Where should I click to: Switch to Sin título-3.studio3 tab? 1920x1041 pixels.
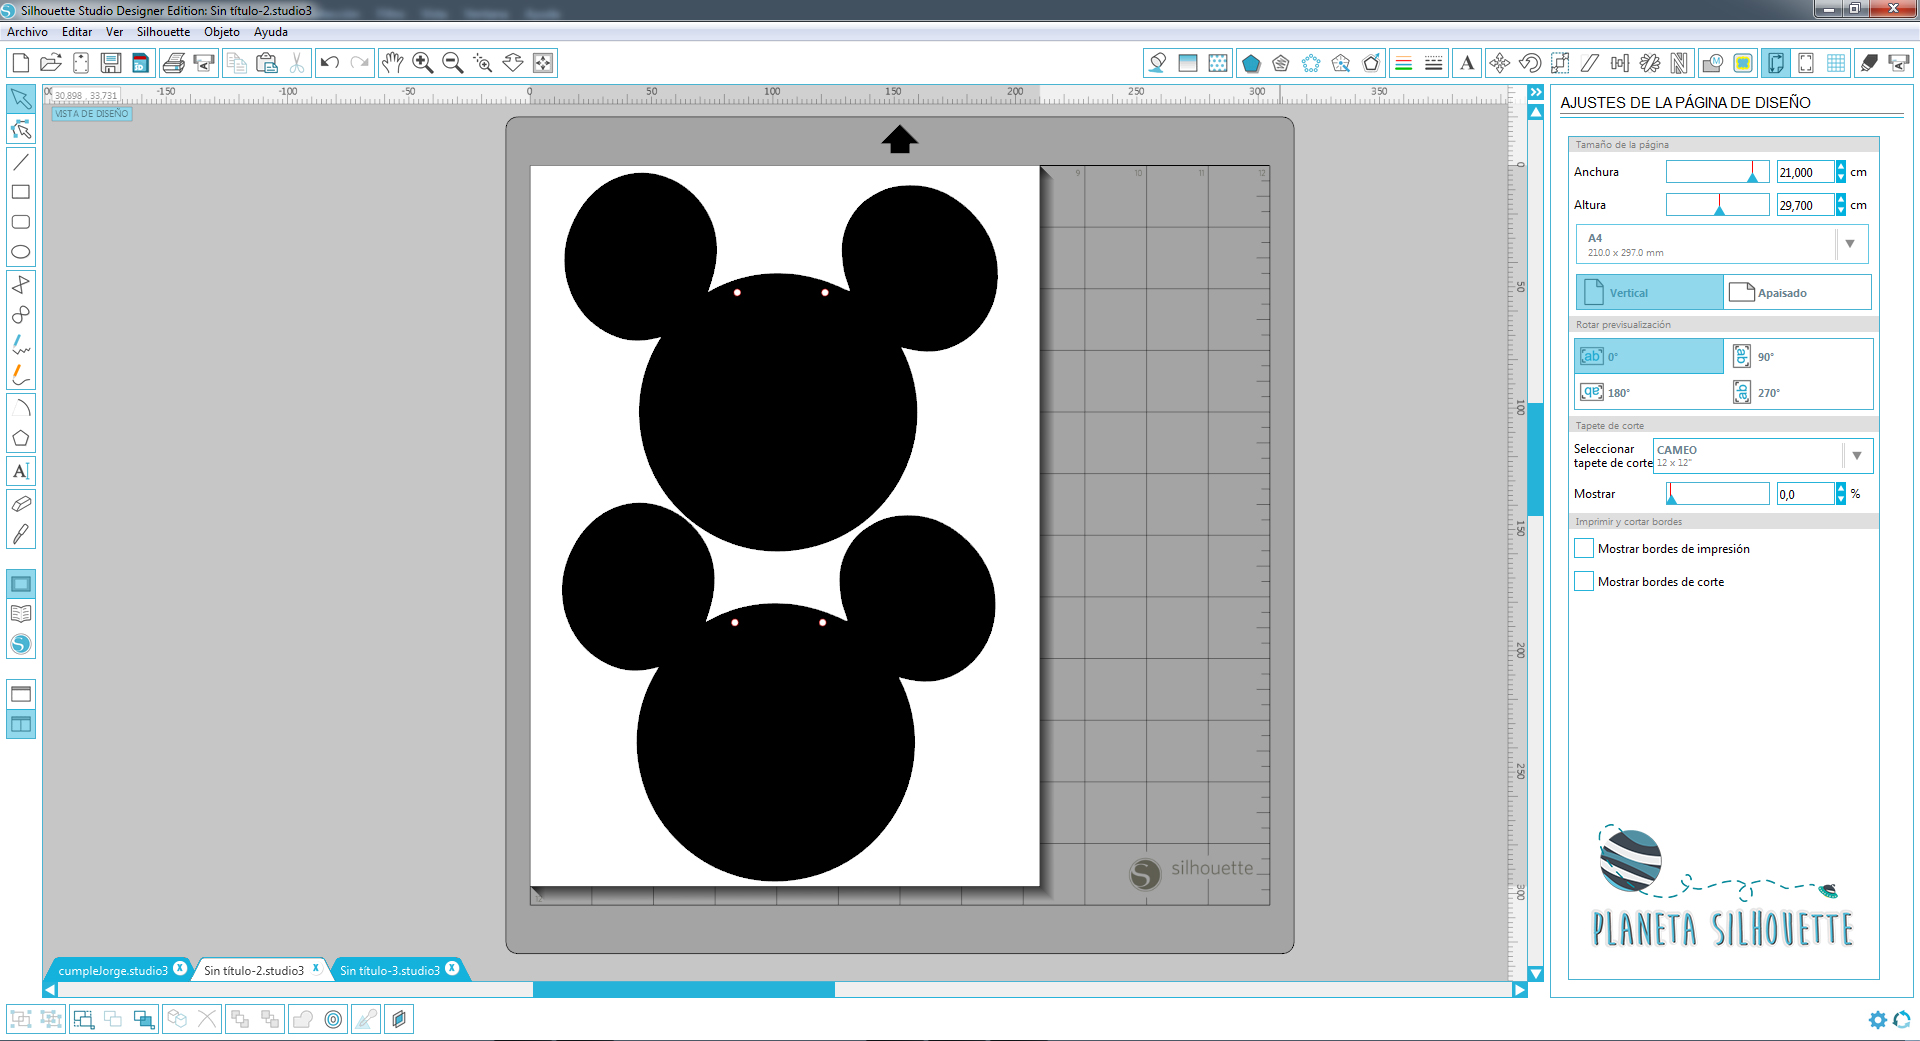coord(390,970)
